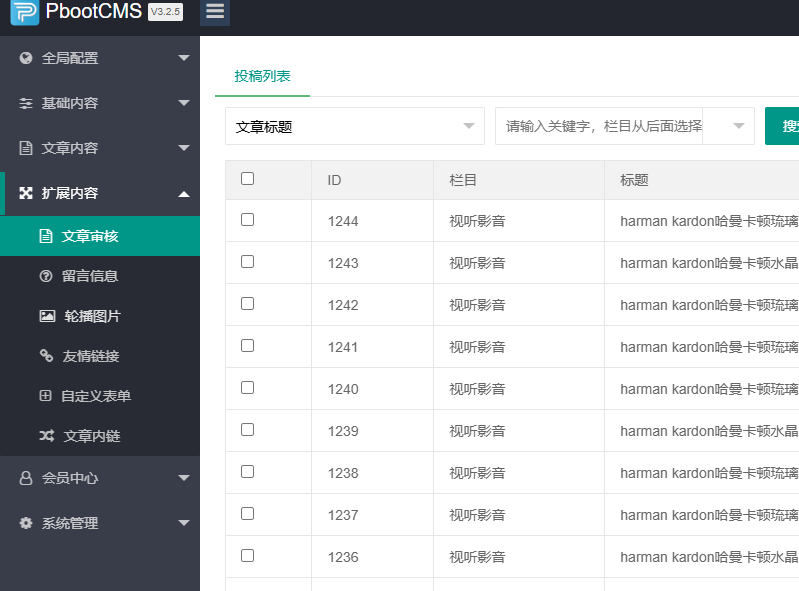799x591 pixels.
Task: Click the question icon beside 留言信息
Action: tap(45, 276)
